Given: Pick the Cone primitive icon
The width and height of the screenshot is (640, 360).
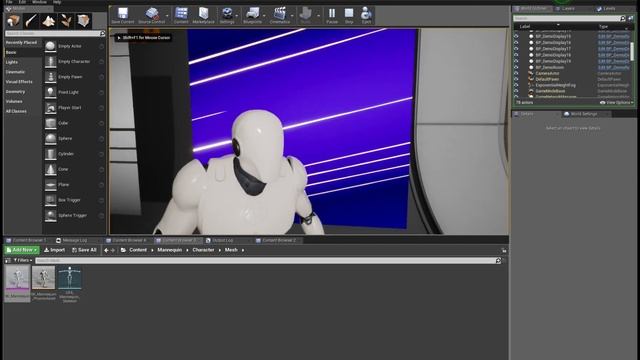Looking at the screenshot, I should pos(51,169).
